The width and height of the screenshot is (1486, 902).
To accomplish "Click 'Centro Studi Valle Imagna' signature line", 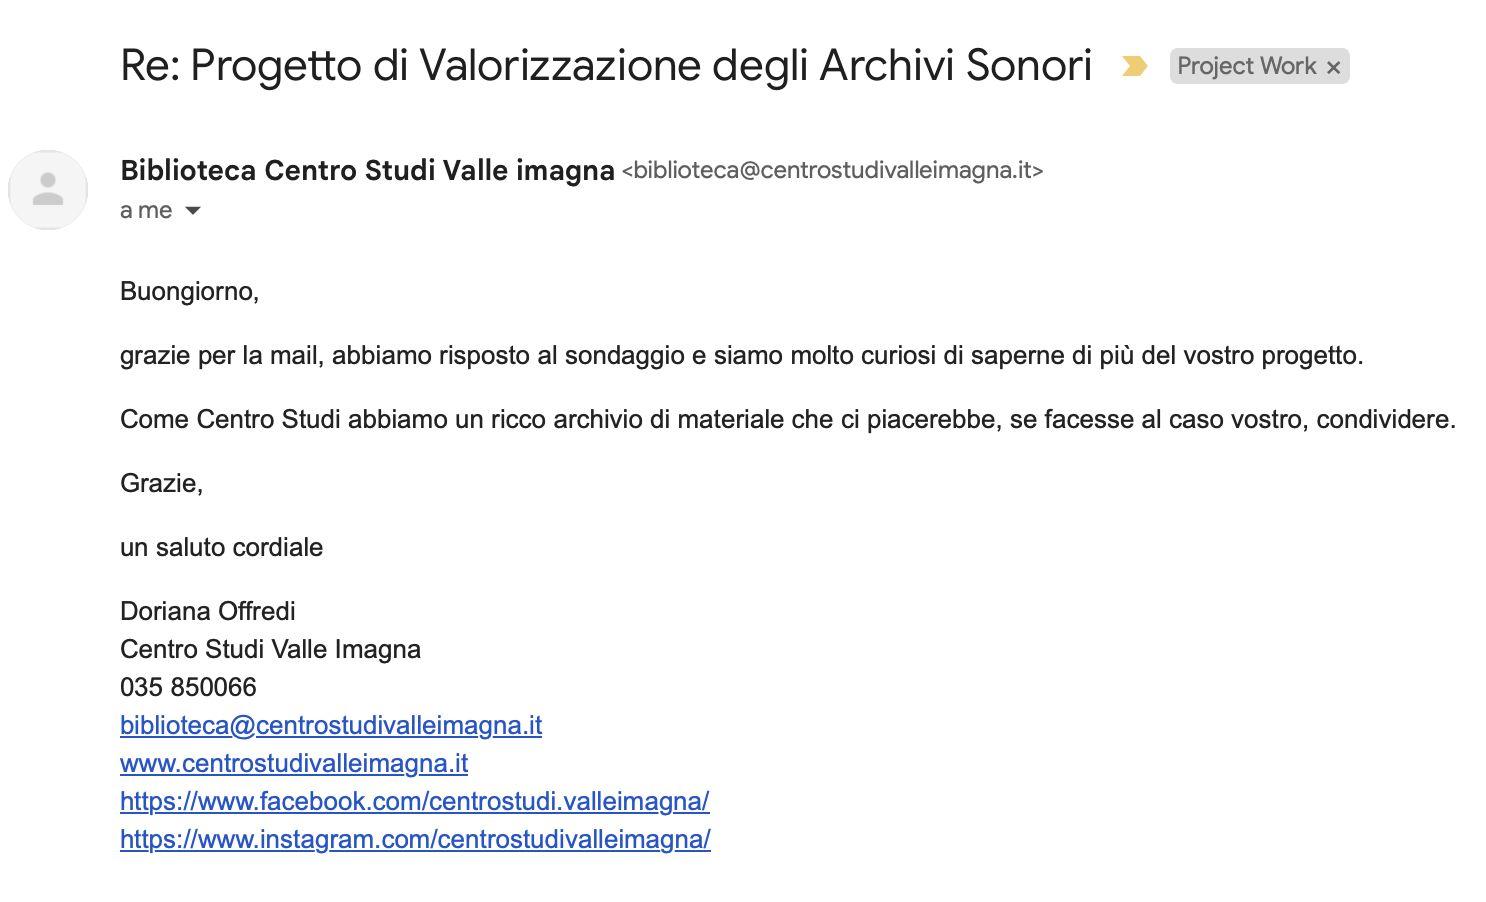I will click(x=270, y=649).
